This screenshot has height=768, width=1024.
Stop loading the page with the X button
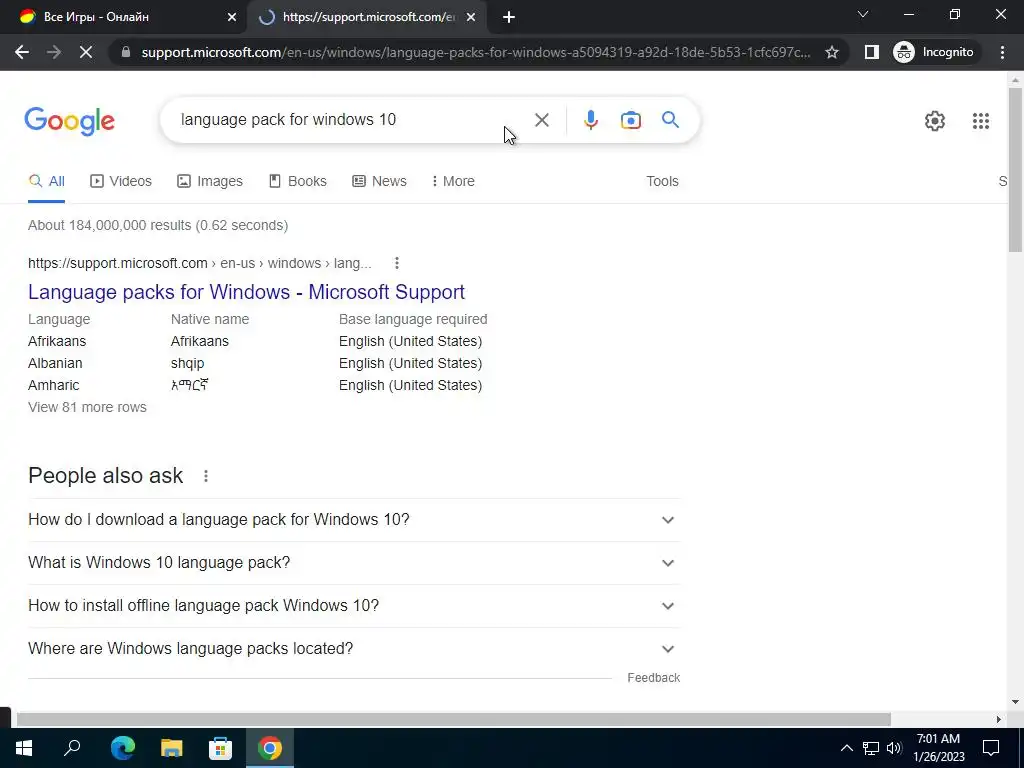click(x=86, y=52)
